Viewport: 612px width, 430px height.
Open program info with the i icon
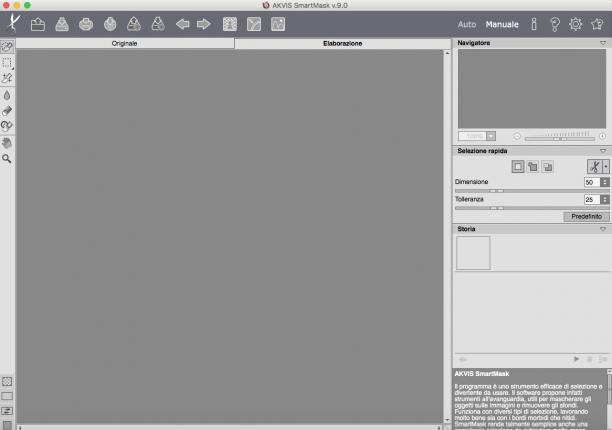(x=534, y=24)
